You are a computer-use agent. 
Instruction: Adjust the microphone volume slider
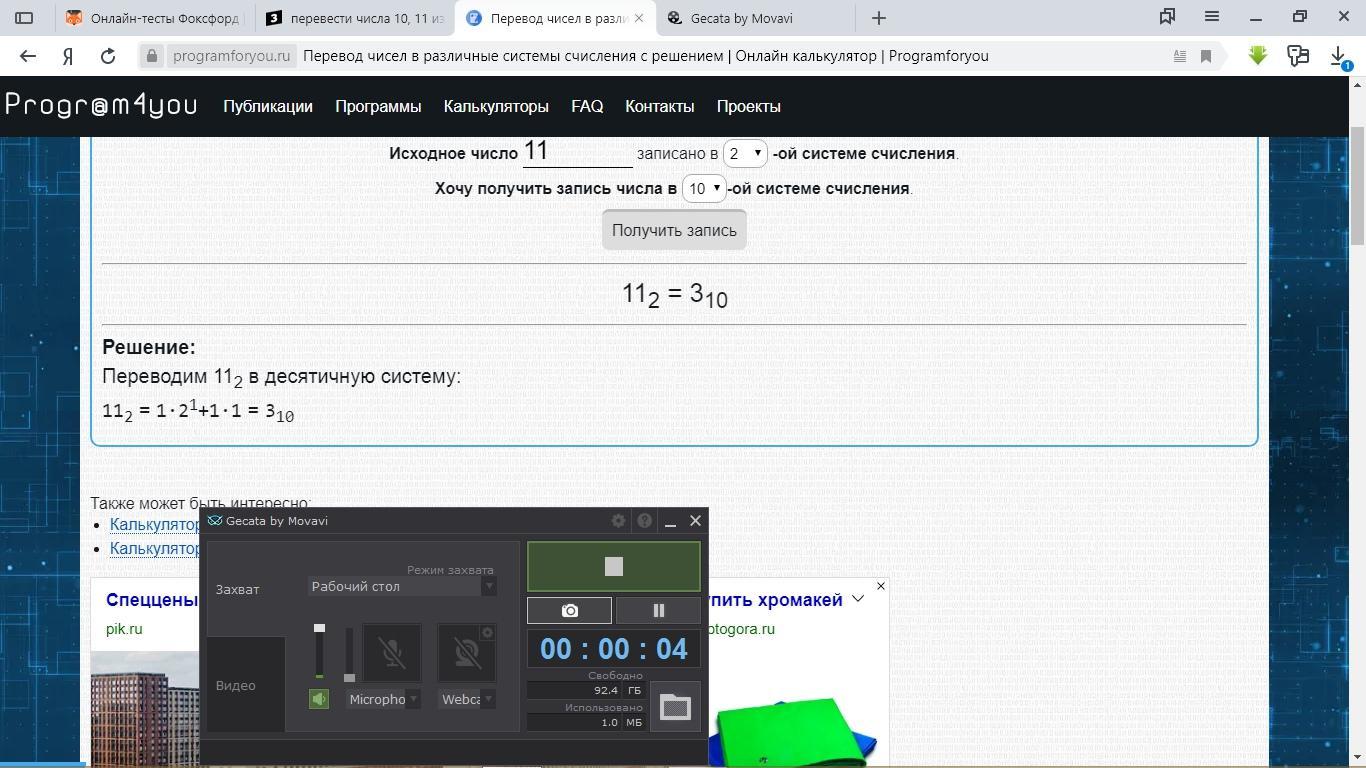point(349,654)
